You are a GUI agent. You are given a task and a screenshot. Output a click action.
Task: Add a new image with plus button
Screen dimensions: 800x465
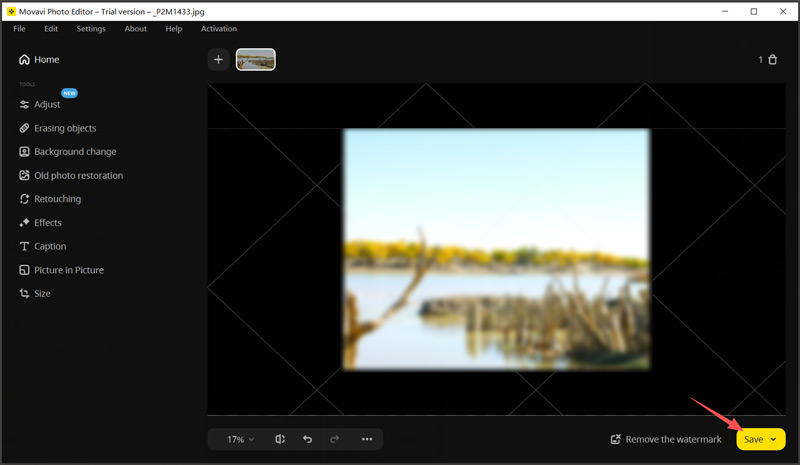pos(218,60)
